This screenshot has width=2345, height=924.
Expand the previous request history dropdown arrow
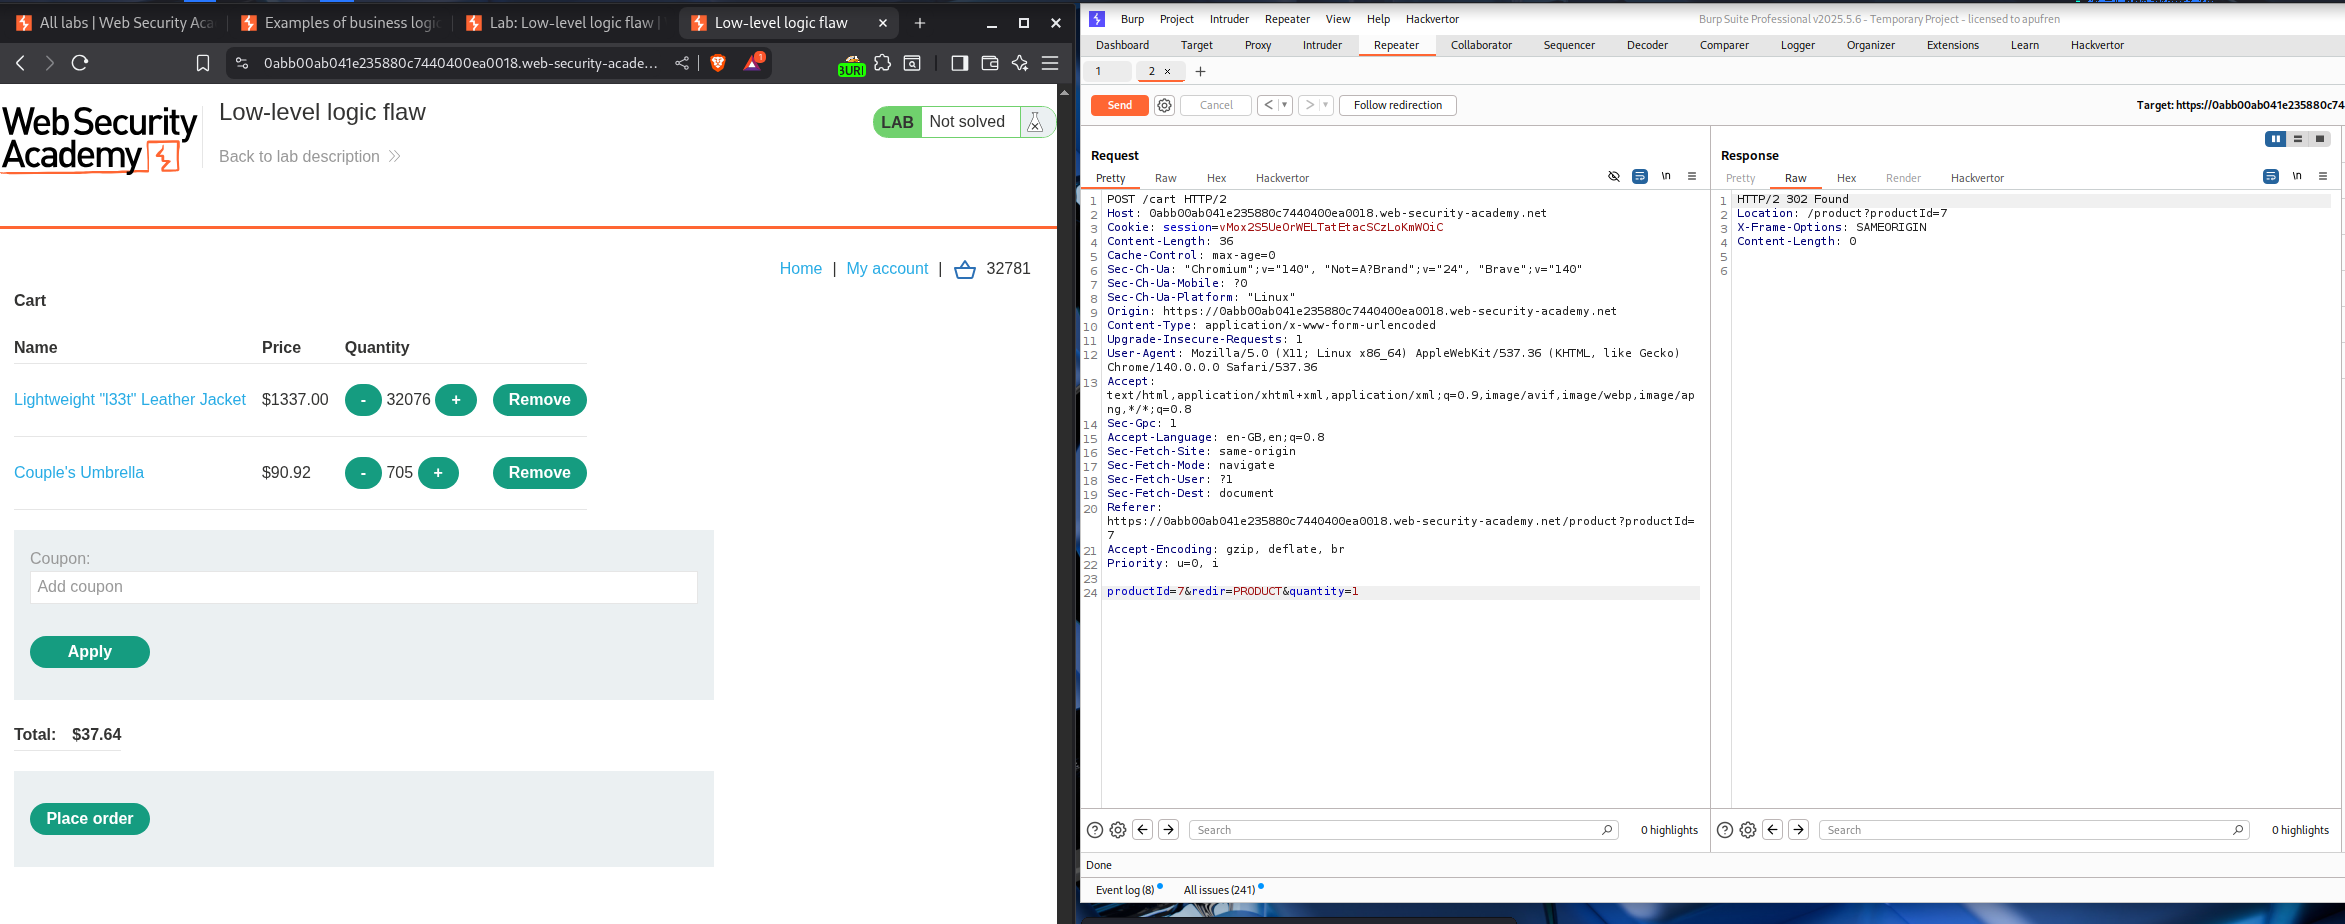[x=1285, y=105]
